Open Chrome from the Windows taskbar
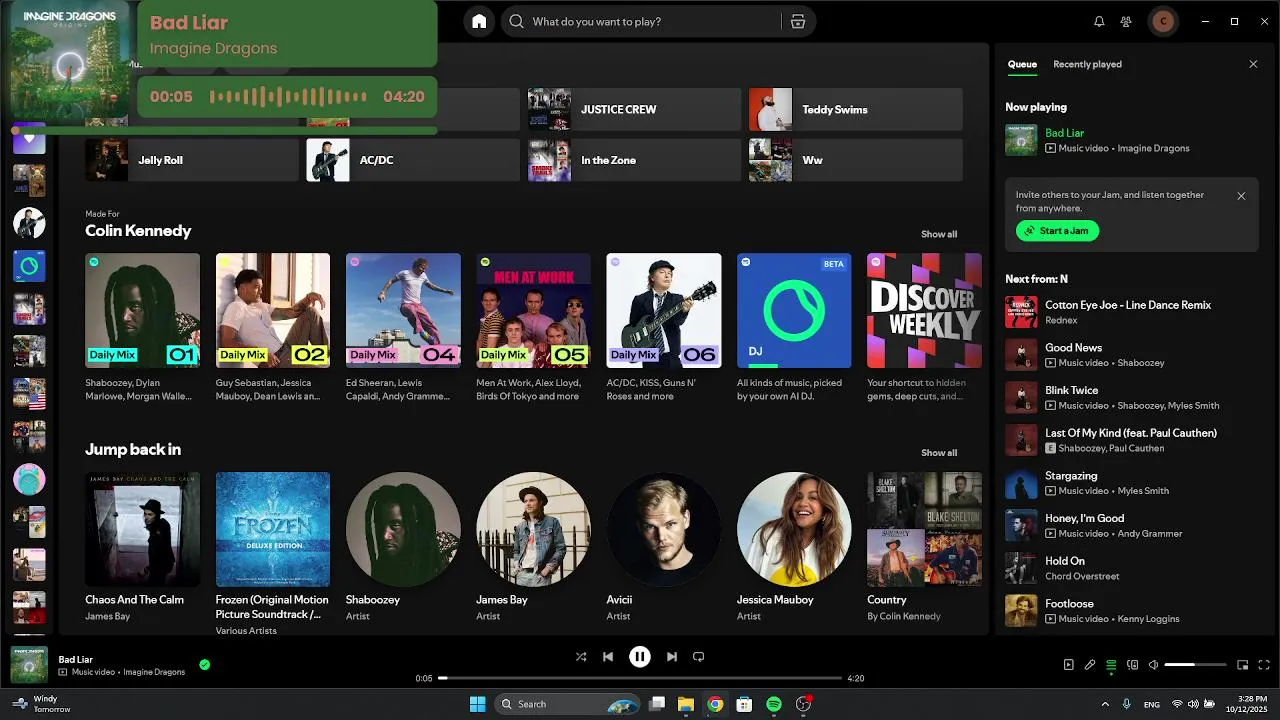 point(715,704)
